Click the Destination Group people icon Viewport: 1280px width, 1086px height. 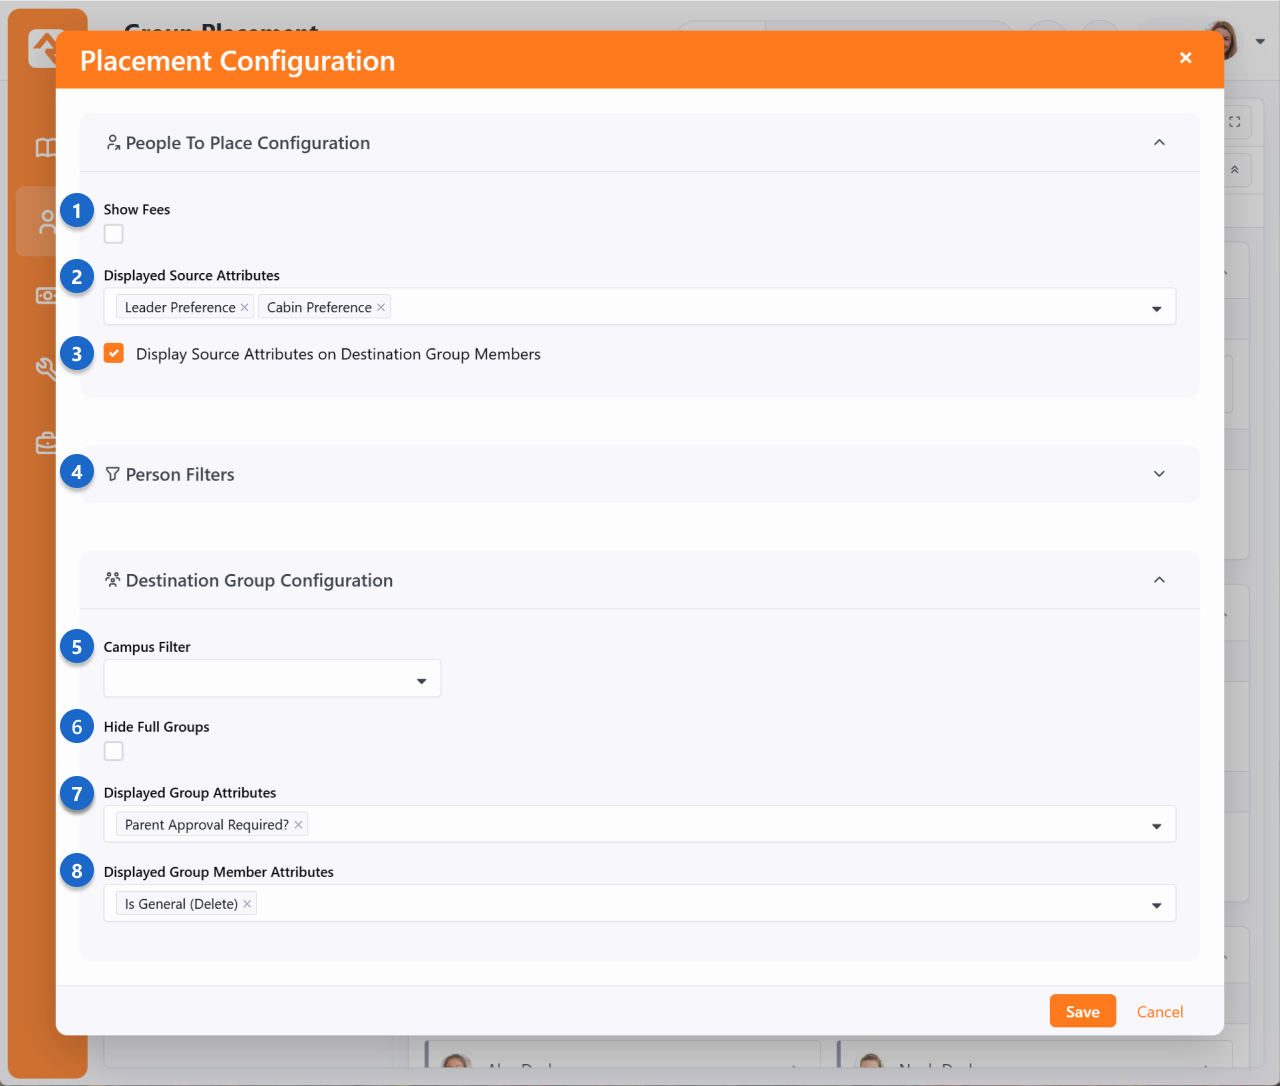[113, 580]
